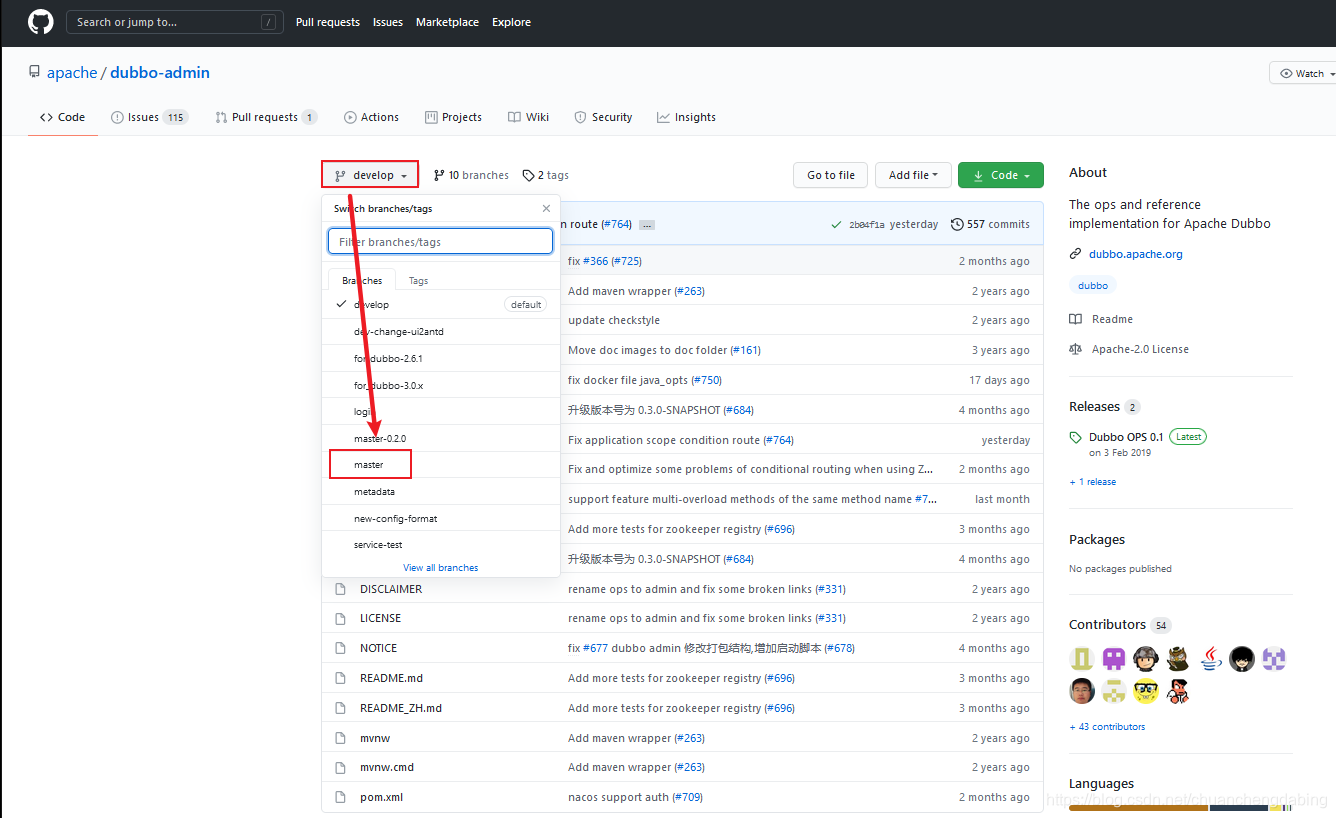
Task: Click the green checkmark build status icon
Action: (836, 224)
